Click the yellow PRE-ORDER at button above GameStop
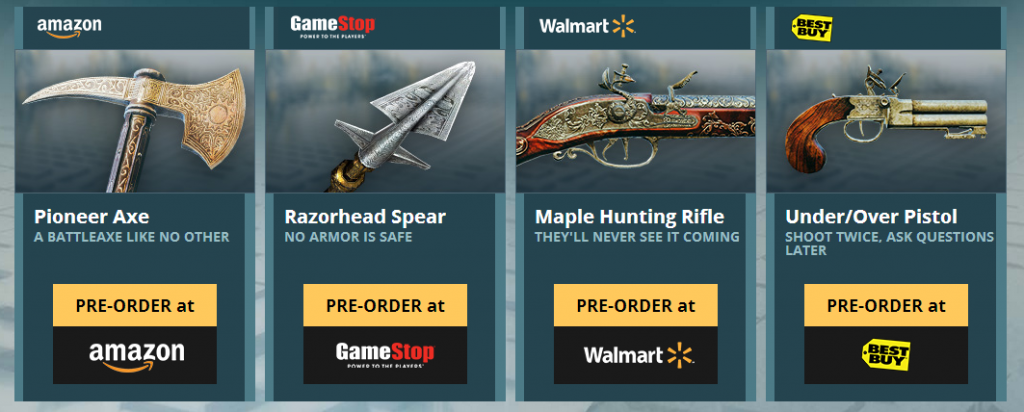The image size is (1024, 412). click(385, 305)
